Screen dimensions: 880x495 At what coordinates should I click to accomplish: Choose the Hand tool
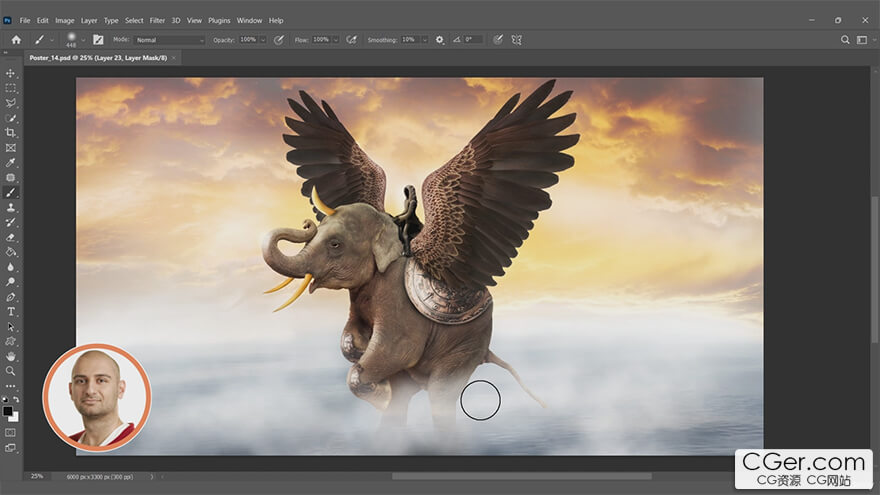tap(11, 355)
